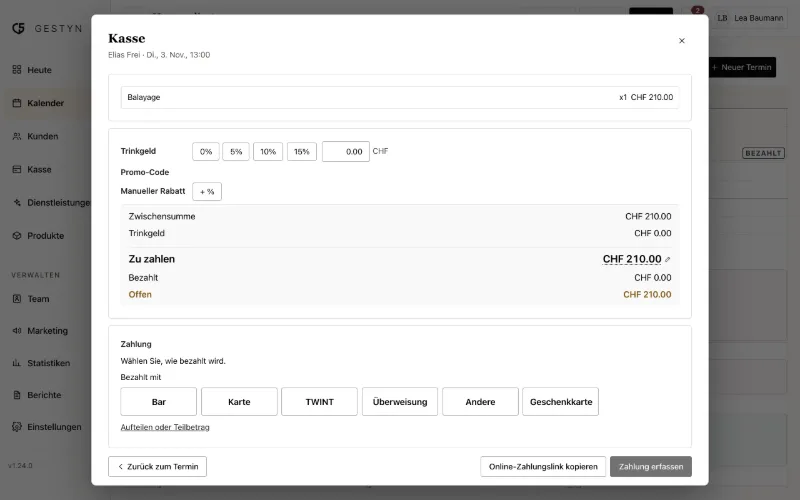
Task: Click the Promo-Code label
Action: pos(145,172)
